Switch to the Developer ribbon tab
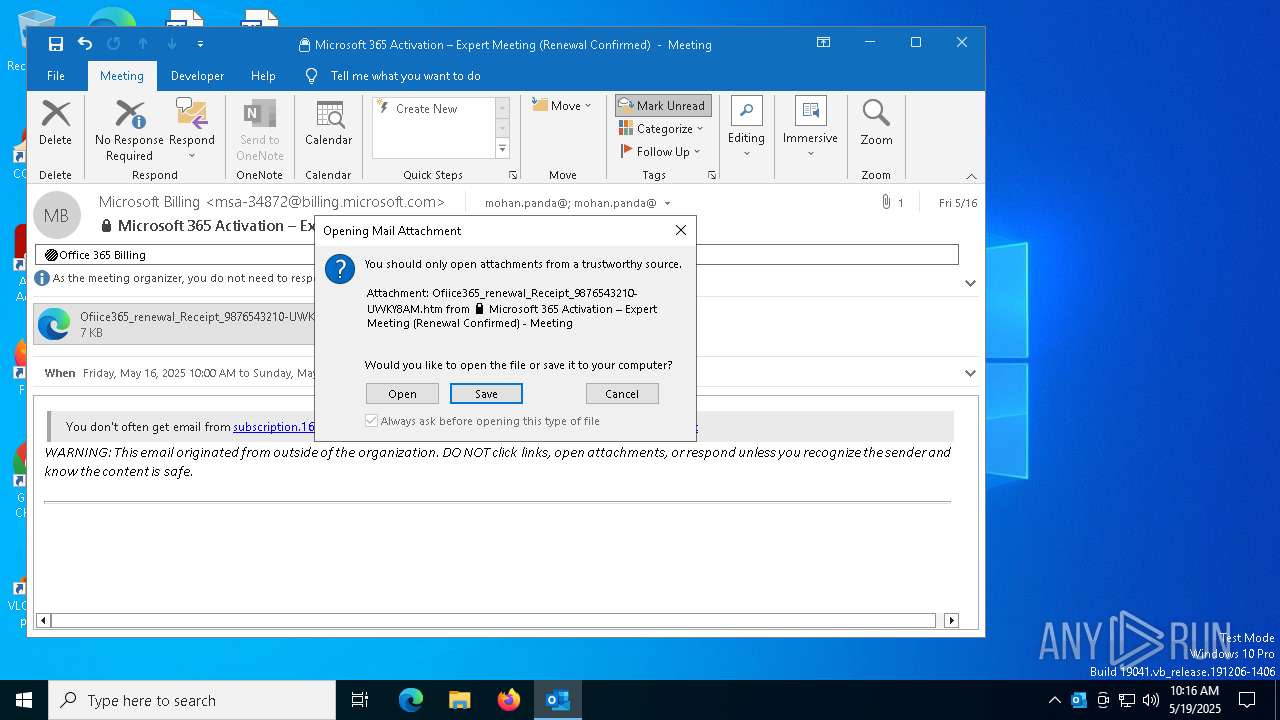 click(197, 76)
